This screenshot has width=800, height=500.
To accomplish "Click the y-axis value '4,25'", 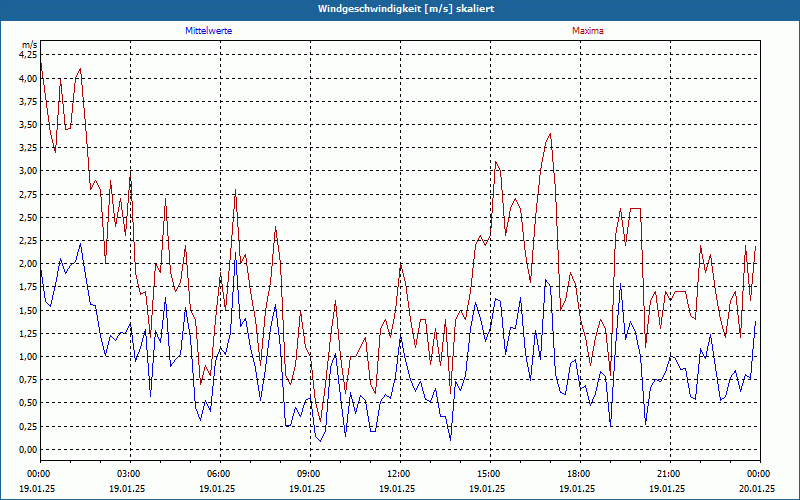I will [x=29, y=54].
